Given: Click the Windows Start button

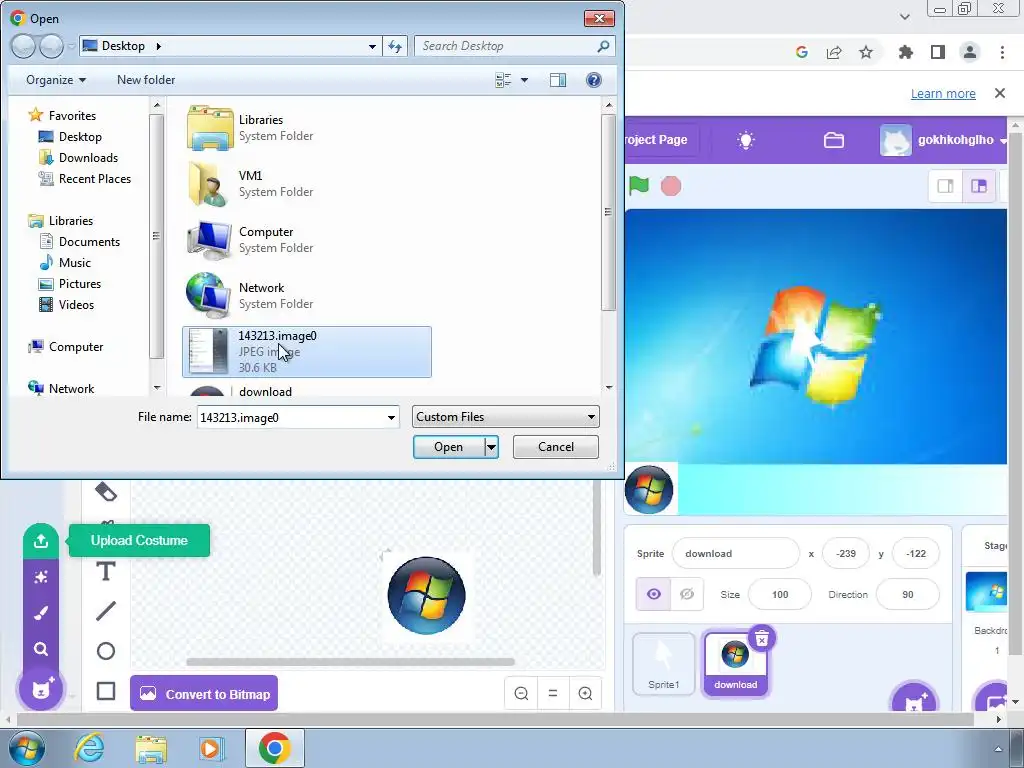Looking at the screenshot, I should pos(27,748).
